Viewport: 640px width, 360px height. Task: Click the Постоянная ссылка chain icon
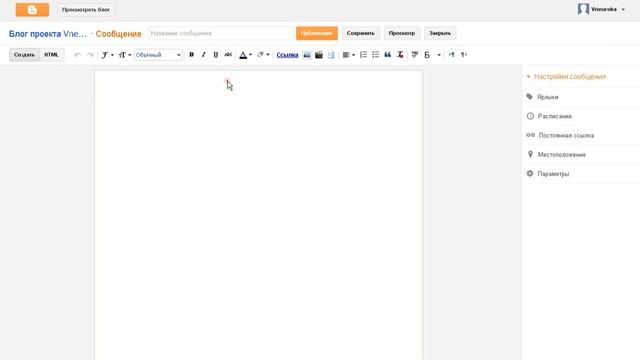[x=531, y=135]
